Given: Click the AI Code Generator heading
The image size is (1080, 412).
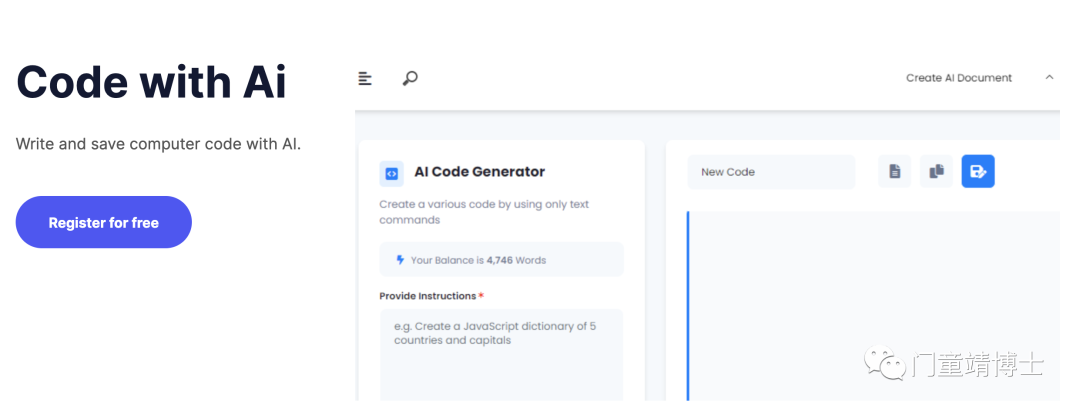Looking at the screenshot, I should click(x=479, y=172).
